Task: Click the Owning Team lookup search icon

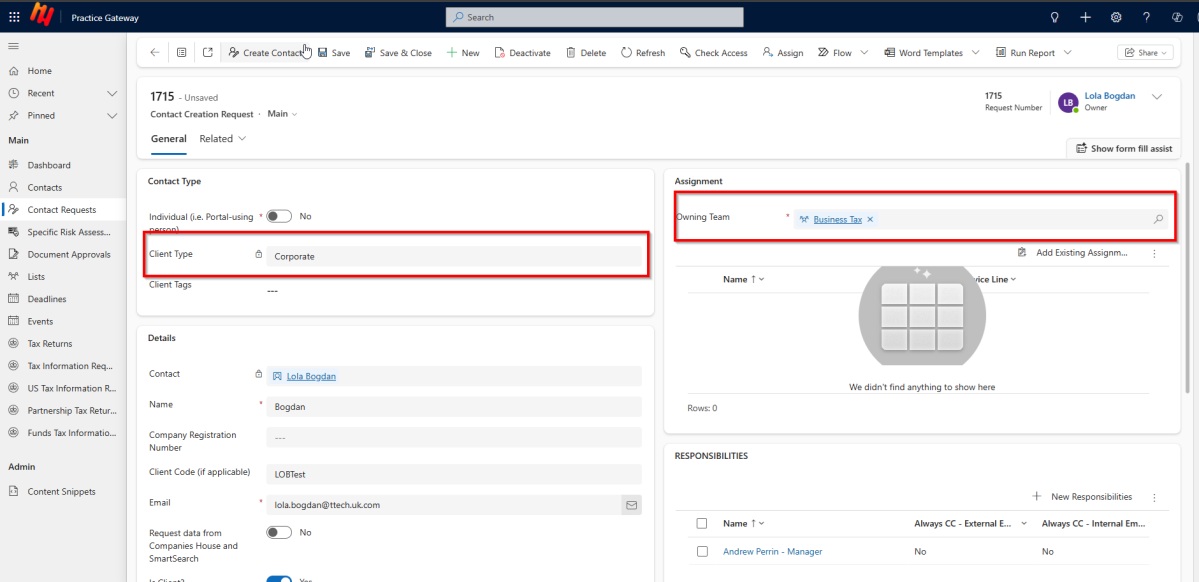Action: coord(1158,219)
